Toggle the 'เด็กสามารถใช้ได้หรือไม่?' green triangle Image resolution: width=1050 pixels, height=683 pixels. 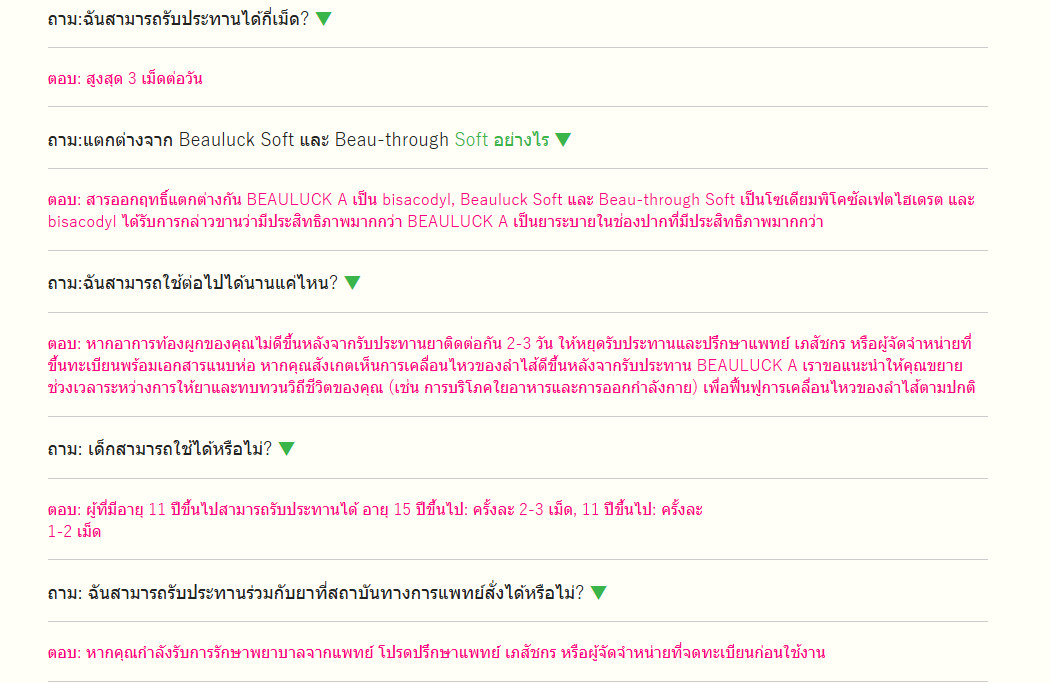click(x=287, y=449)
